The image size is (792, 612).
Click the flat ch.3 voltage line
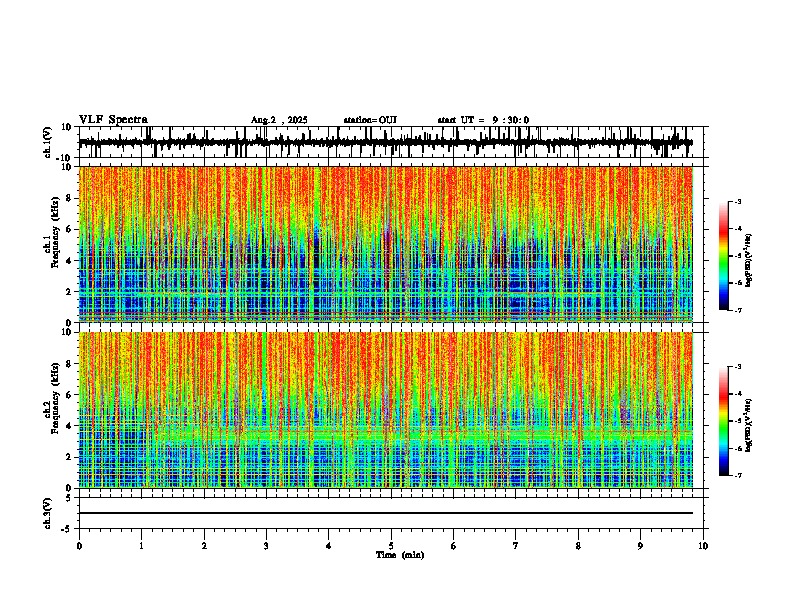pos(386,513)
